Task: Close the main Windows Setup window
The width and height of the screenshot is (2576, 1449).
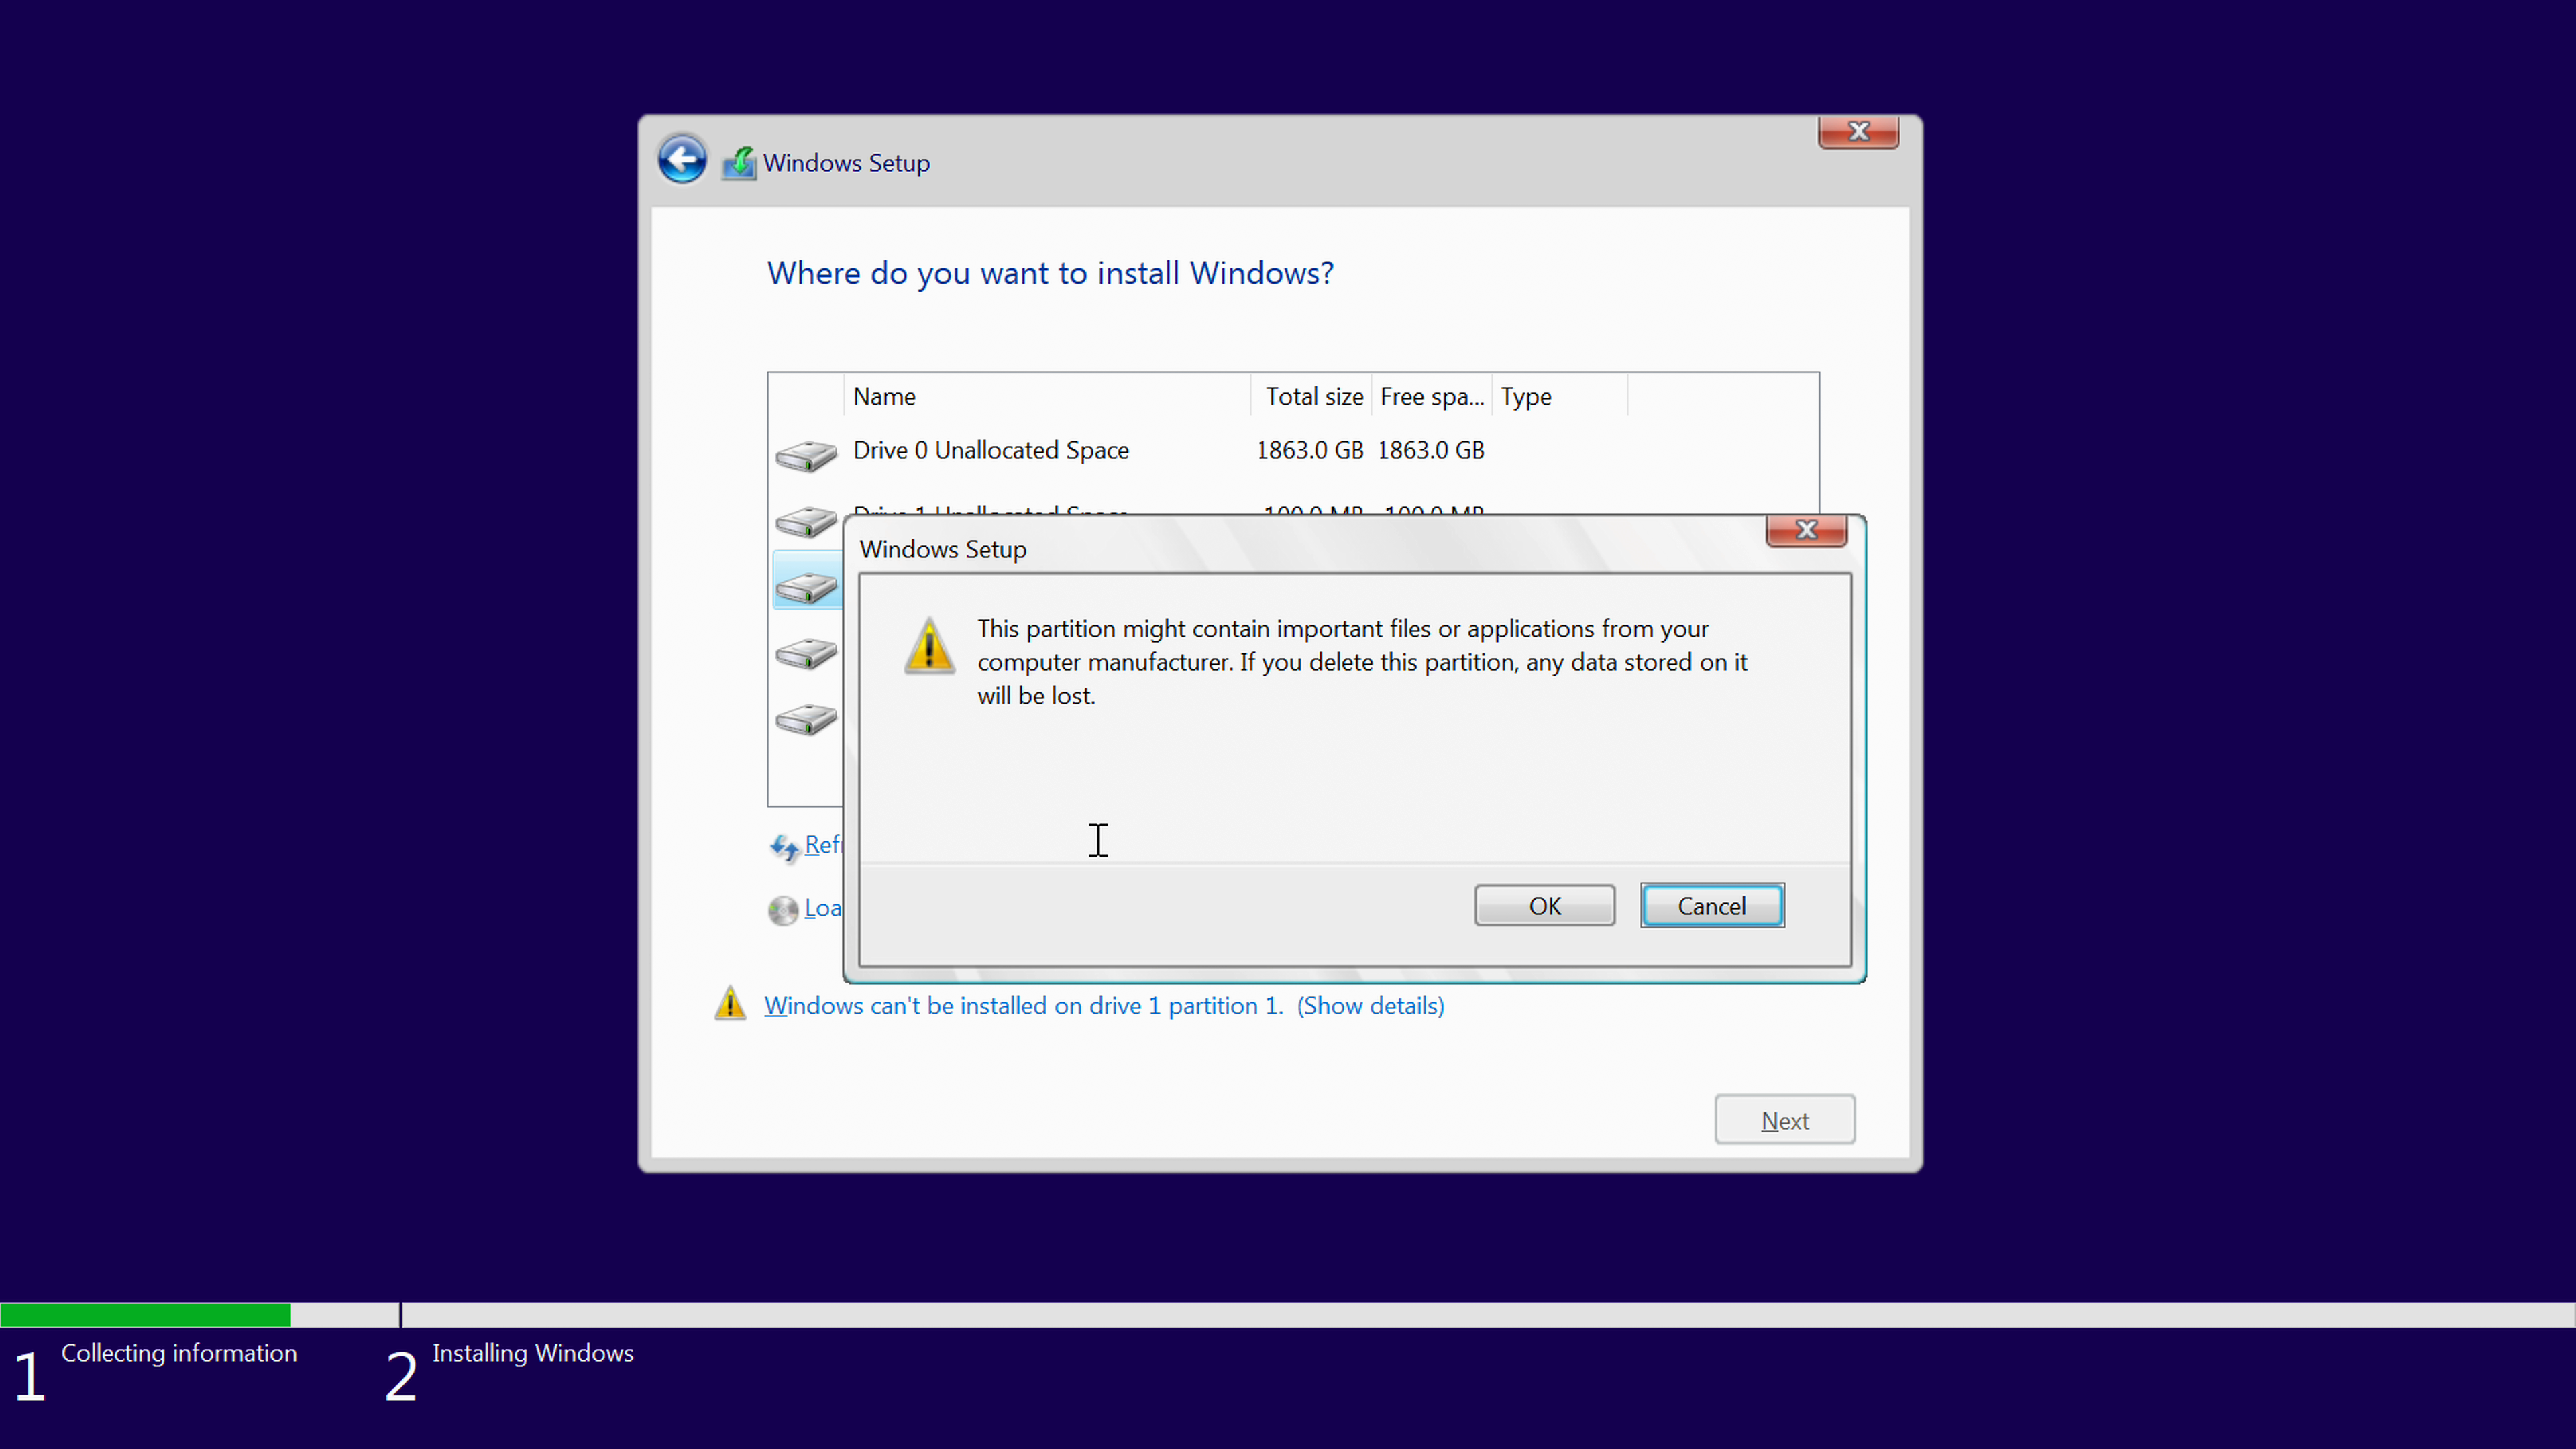Action: (x=1858, y=132)
